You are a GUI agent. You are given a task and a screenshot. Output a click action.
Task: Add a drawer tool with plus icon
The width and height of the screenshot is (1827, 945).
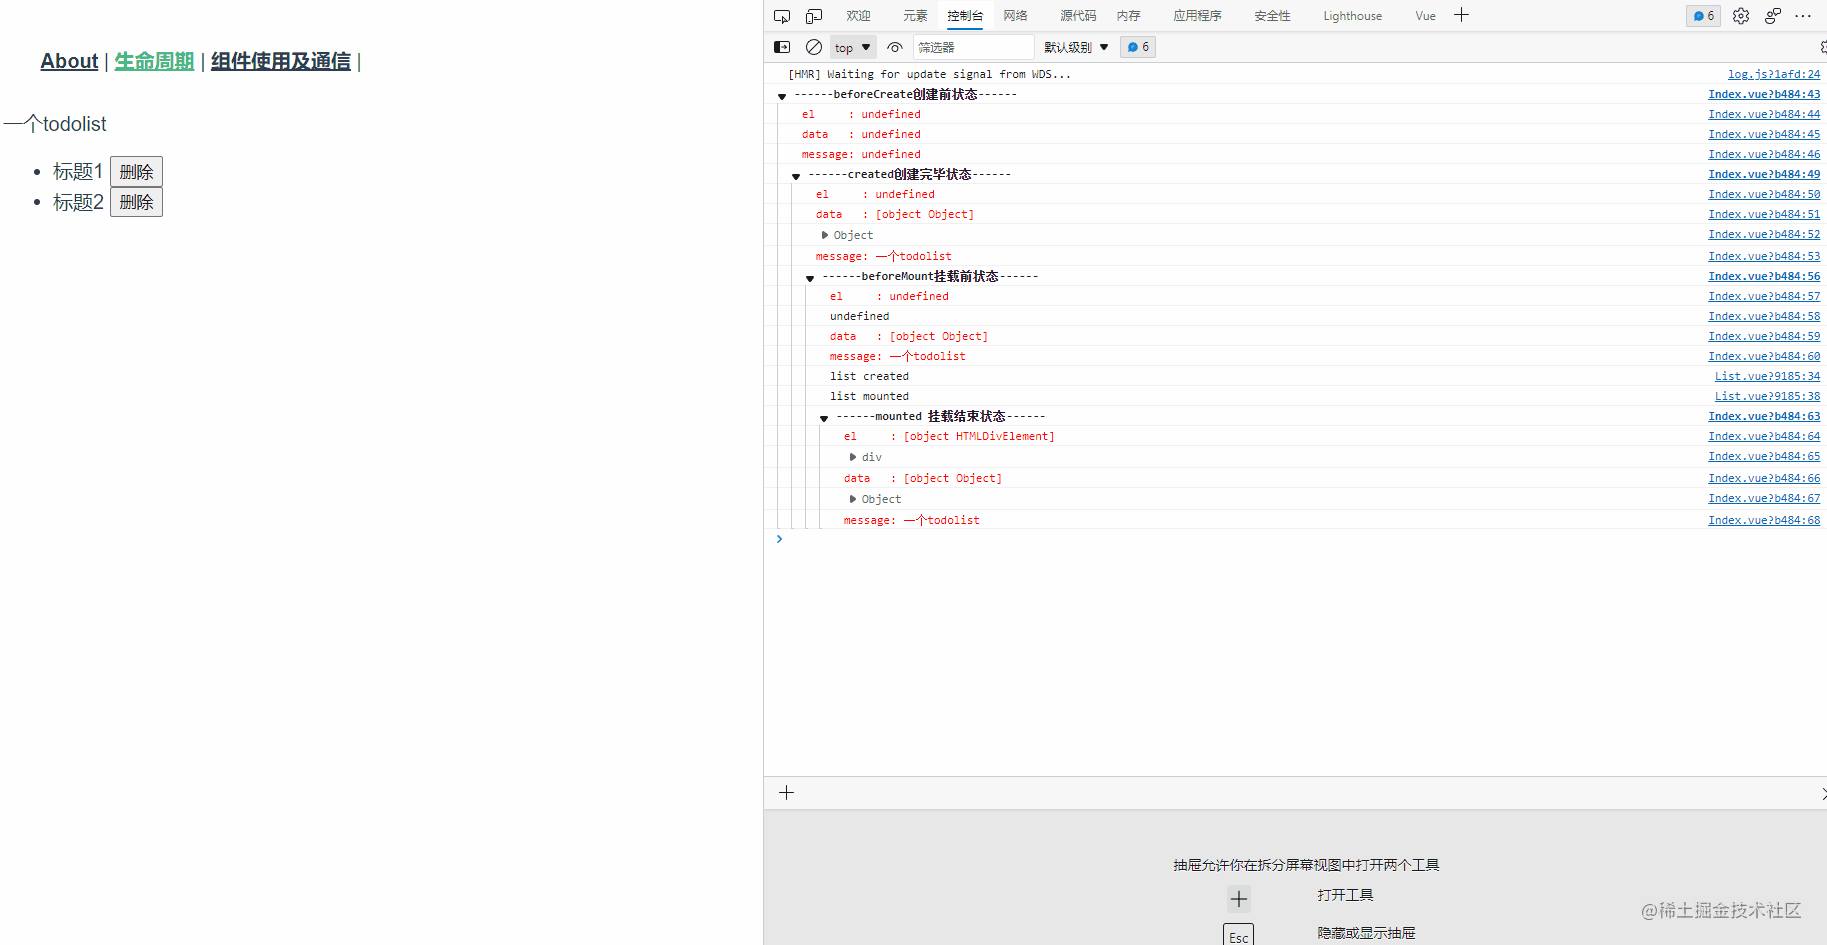pos(787,793)
